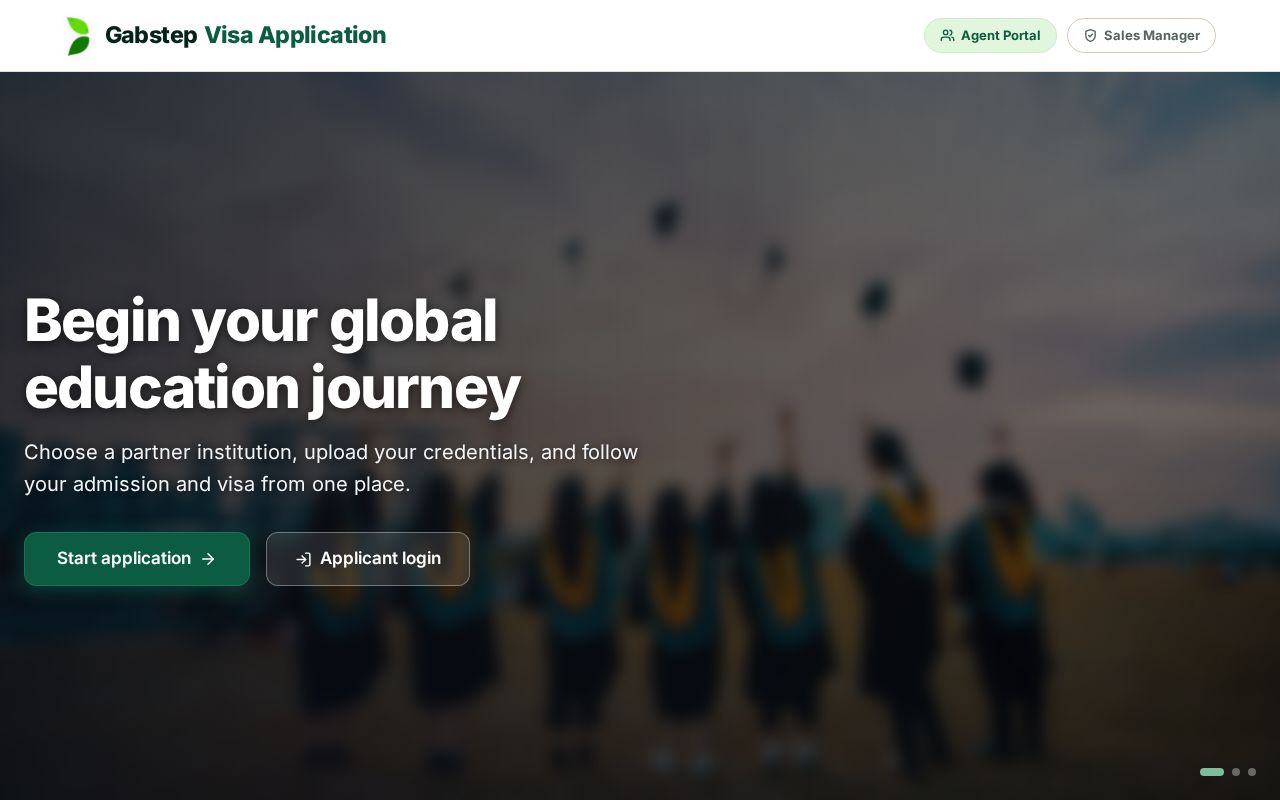Click the green leaf Gabstep logo

78,36
